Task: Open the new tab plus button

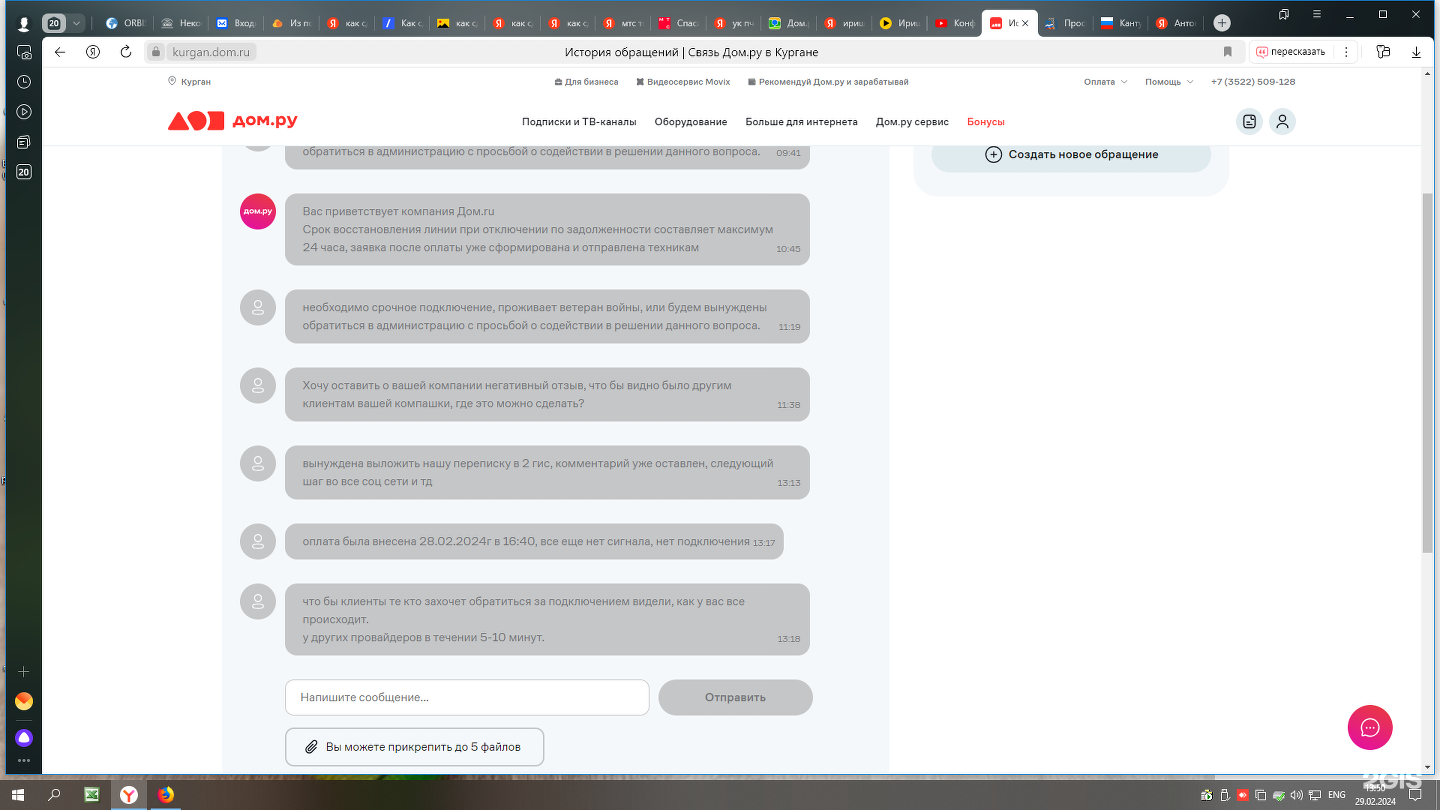Action: 1222,23
